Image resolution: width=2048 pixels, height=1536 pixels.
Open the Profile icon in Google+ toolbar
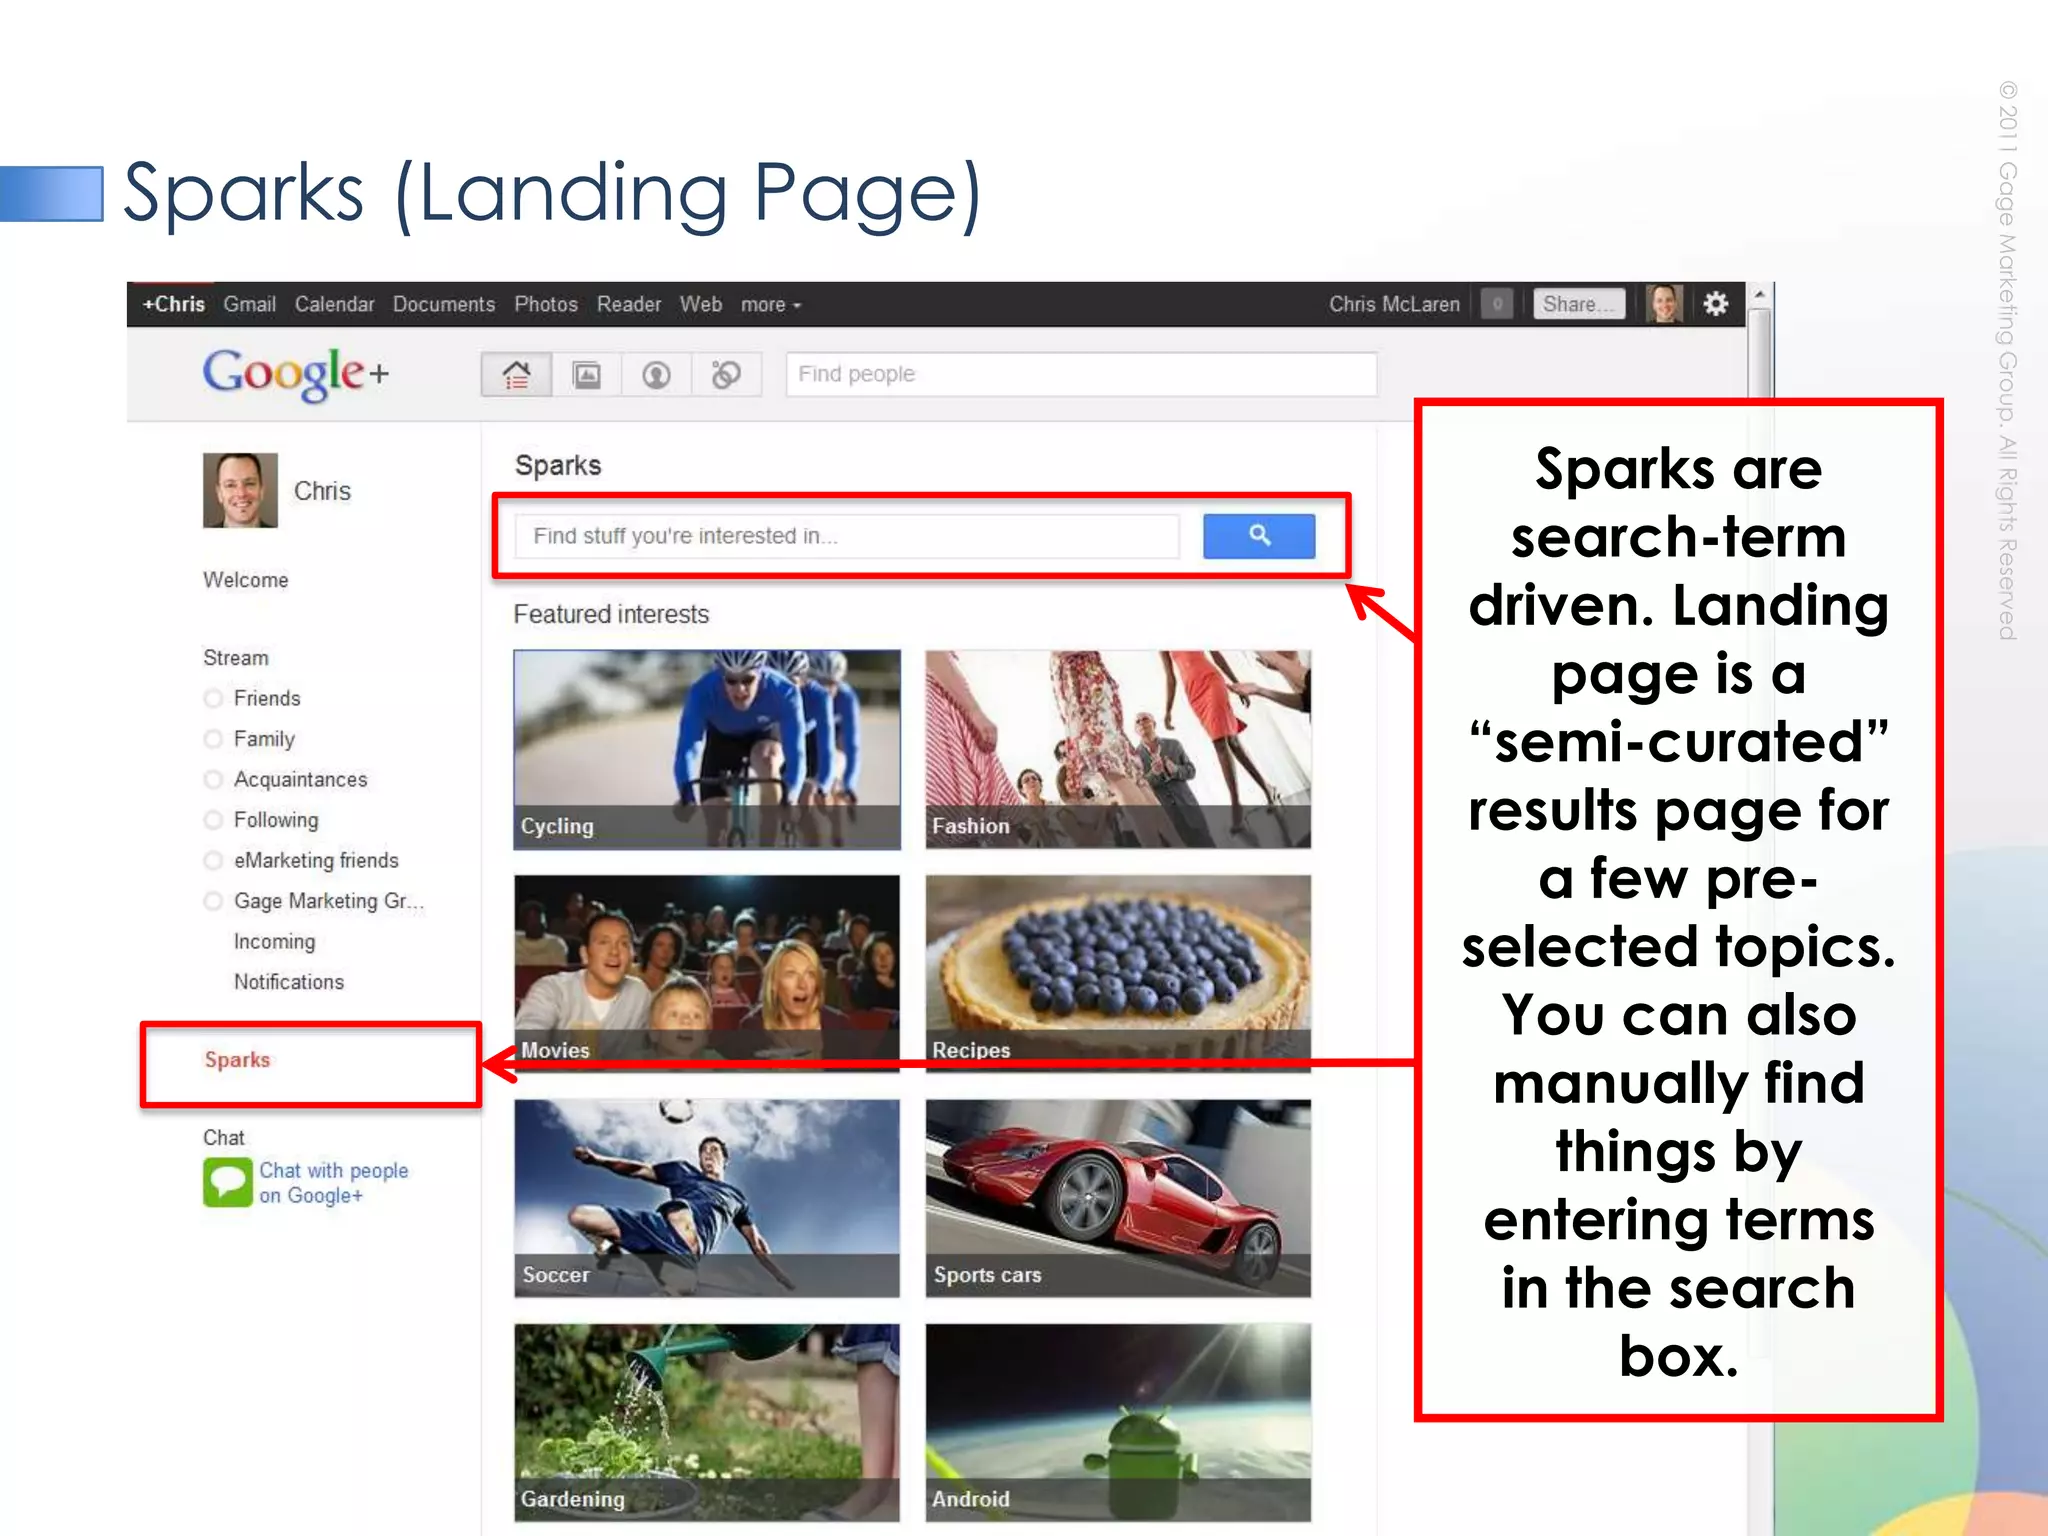[x=656, y=375]
